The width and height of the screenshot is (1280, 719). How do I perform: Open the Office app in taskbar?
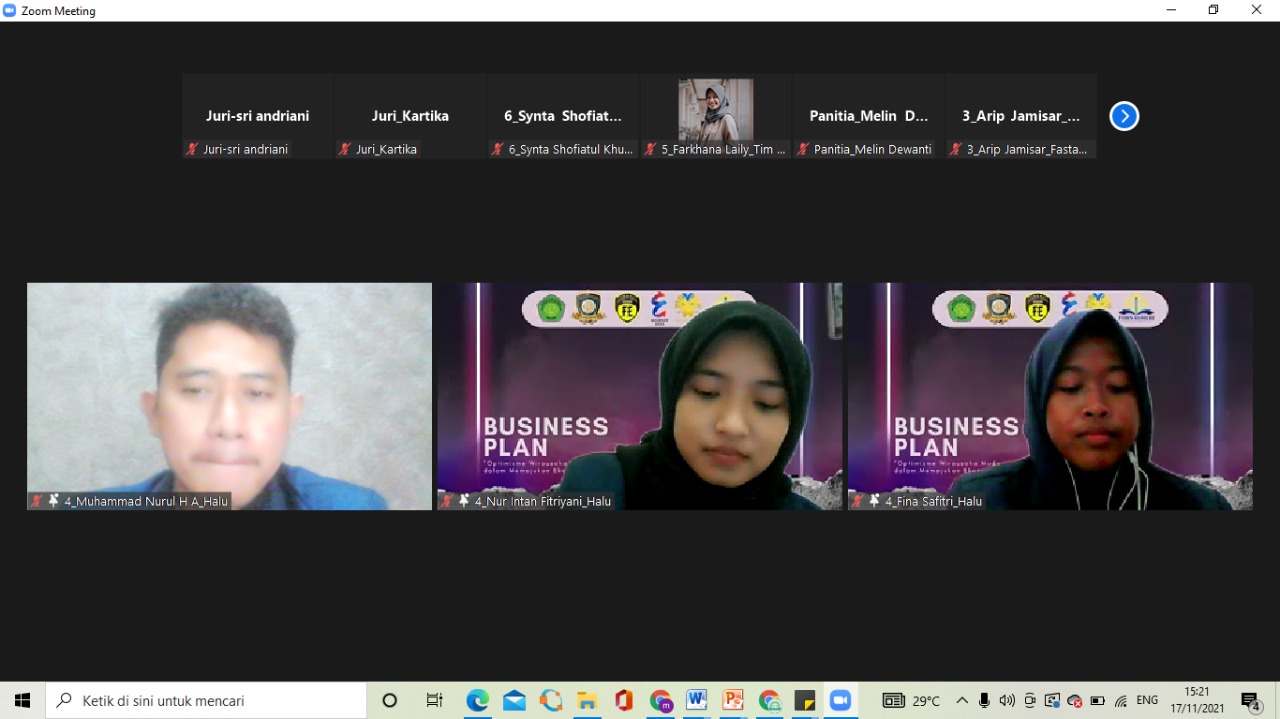[x=624, y=701]
